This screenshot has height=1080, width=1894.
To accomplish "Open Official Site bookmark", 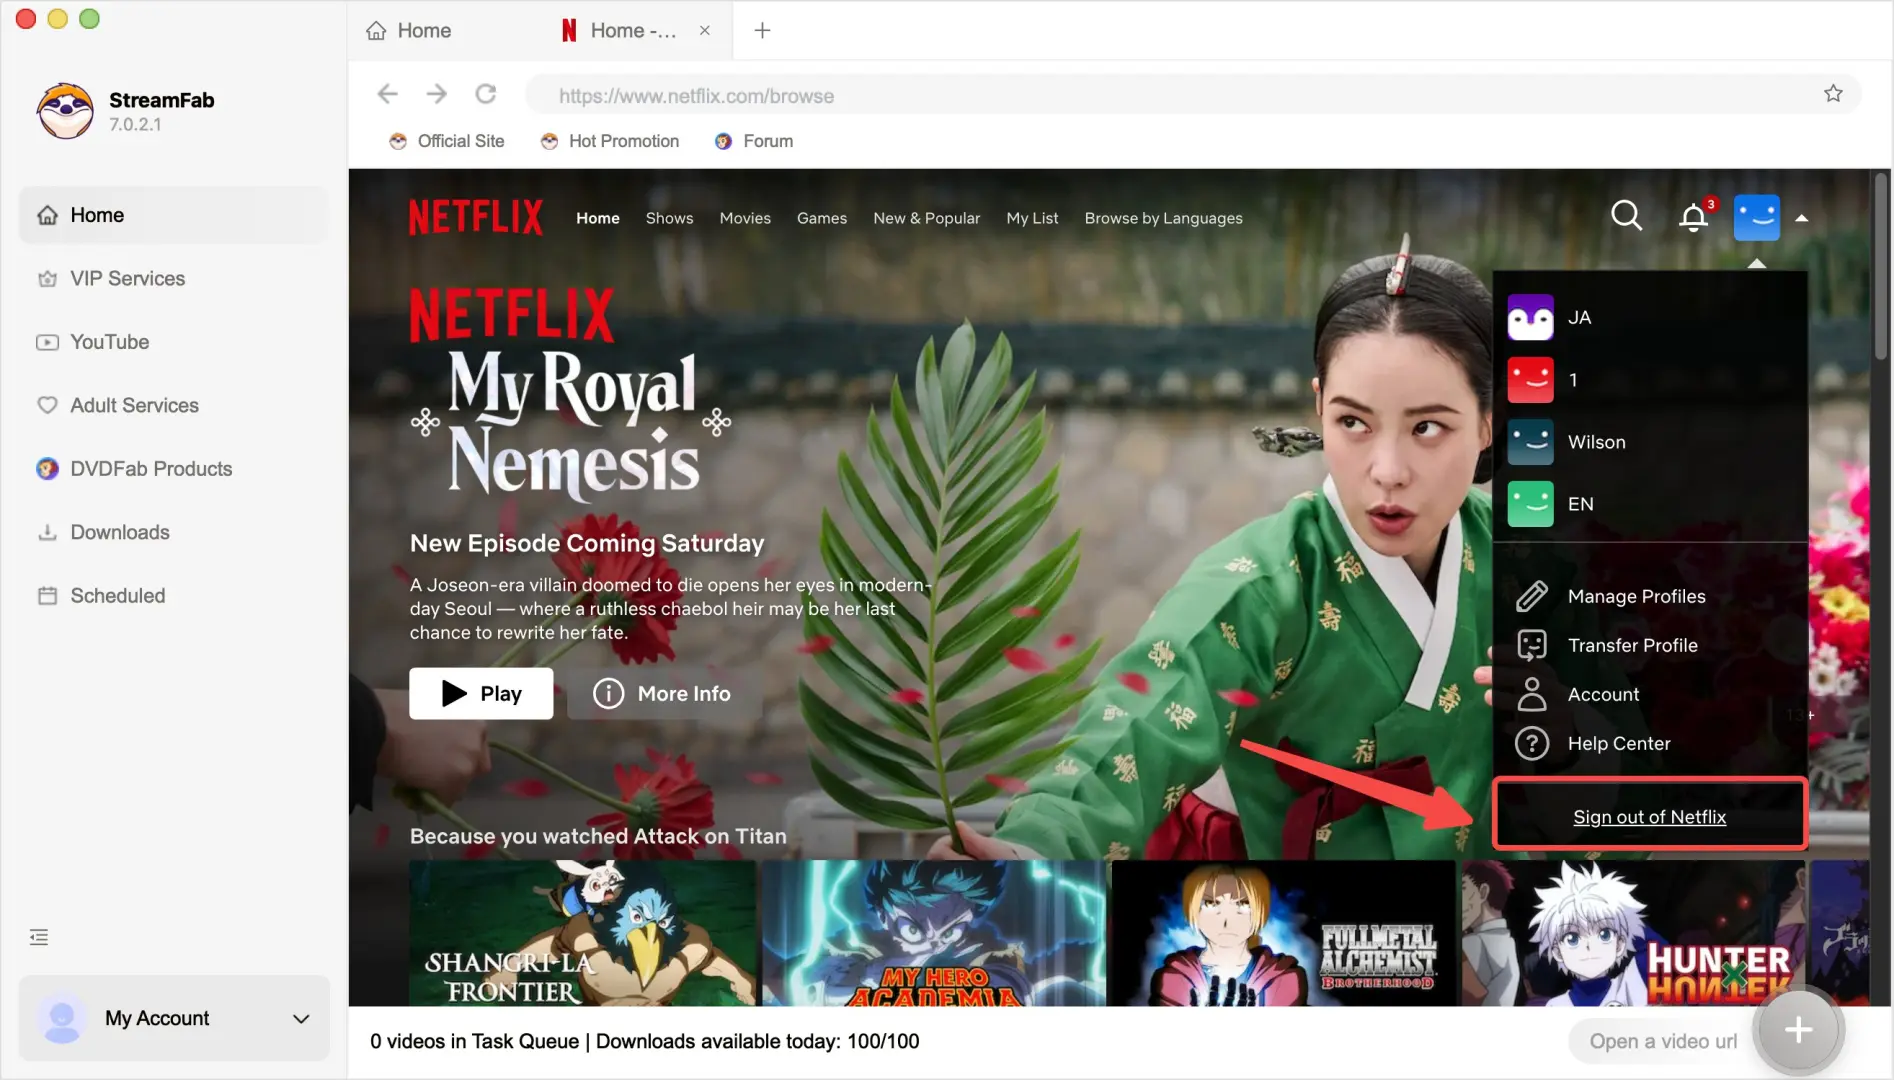I will point(447,141).
